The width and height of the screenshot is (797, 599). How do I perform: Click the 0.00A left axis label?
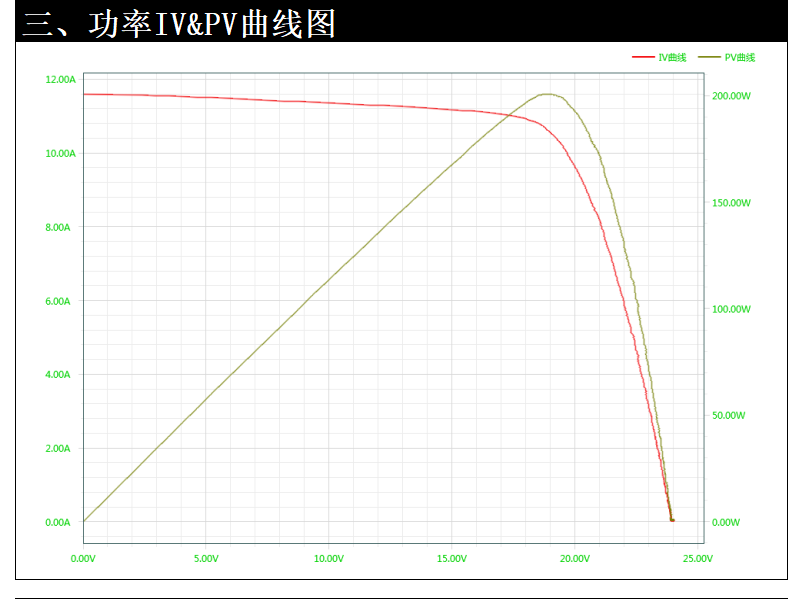58,522
